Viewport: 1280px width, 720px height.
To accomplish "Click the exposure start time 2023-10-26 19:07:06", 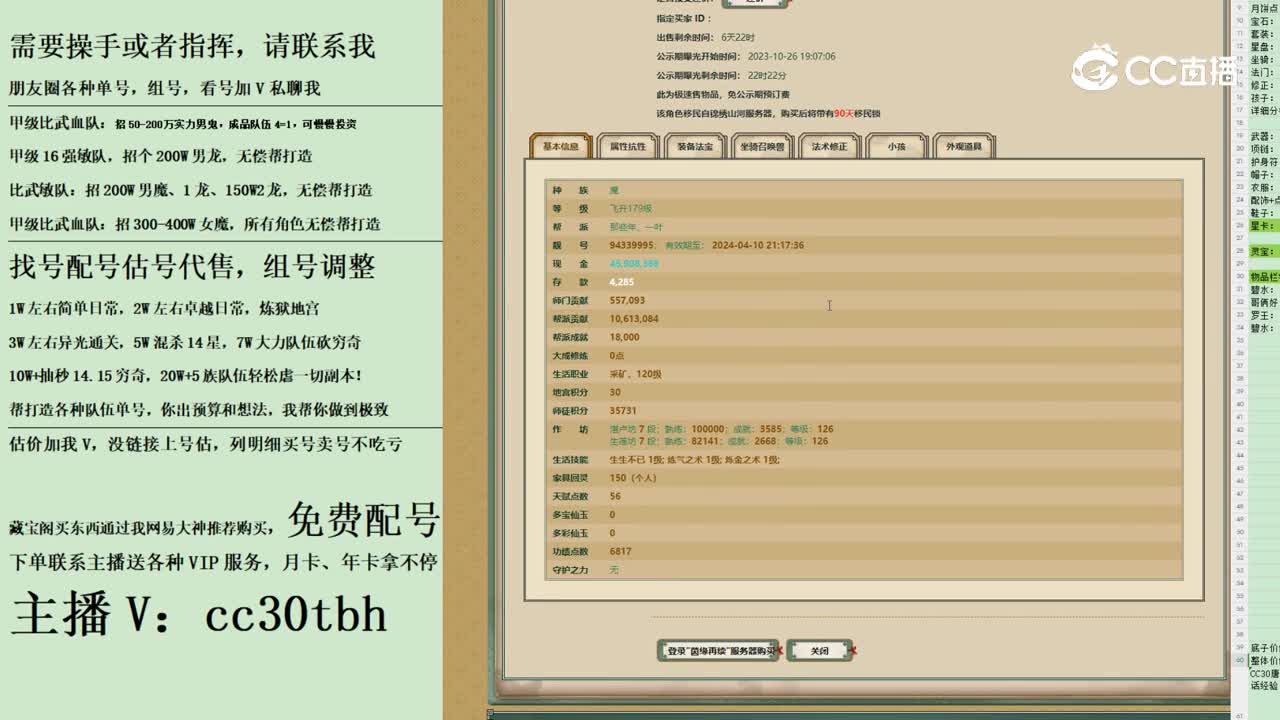I will click(x=791, y=56).
